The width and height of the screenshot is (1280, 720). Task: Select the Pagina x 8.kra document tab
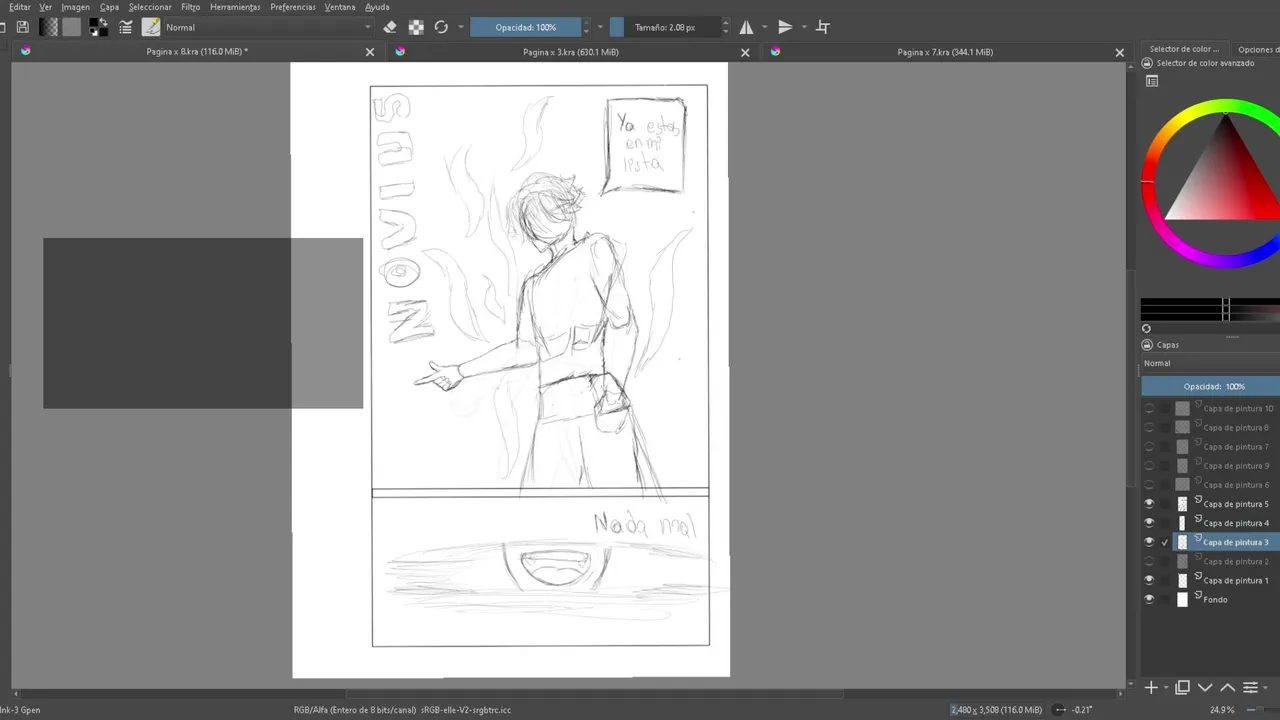(196, 52)
